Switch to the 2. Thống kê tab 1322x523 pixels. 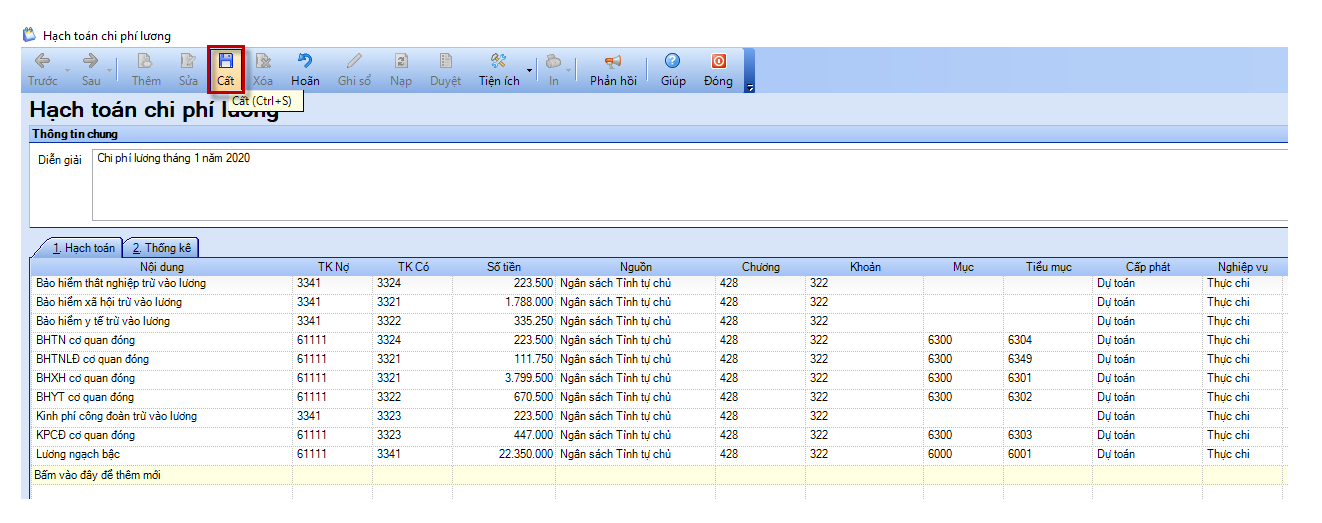tap(164, 248)
